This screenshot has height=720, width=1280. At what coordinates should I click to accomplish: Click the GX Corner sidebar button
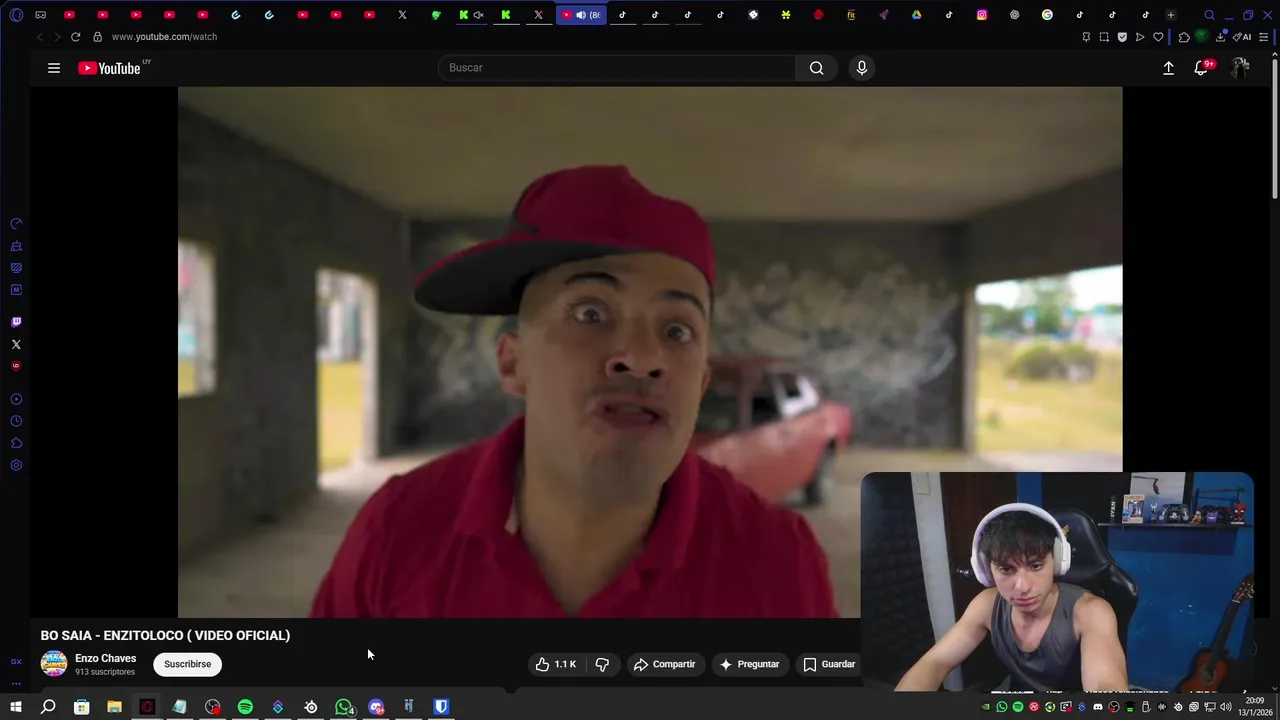(x=16, y=662)
